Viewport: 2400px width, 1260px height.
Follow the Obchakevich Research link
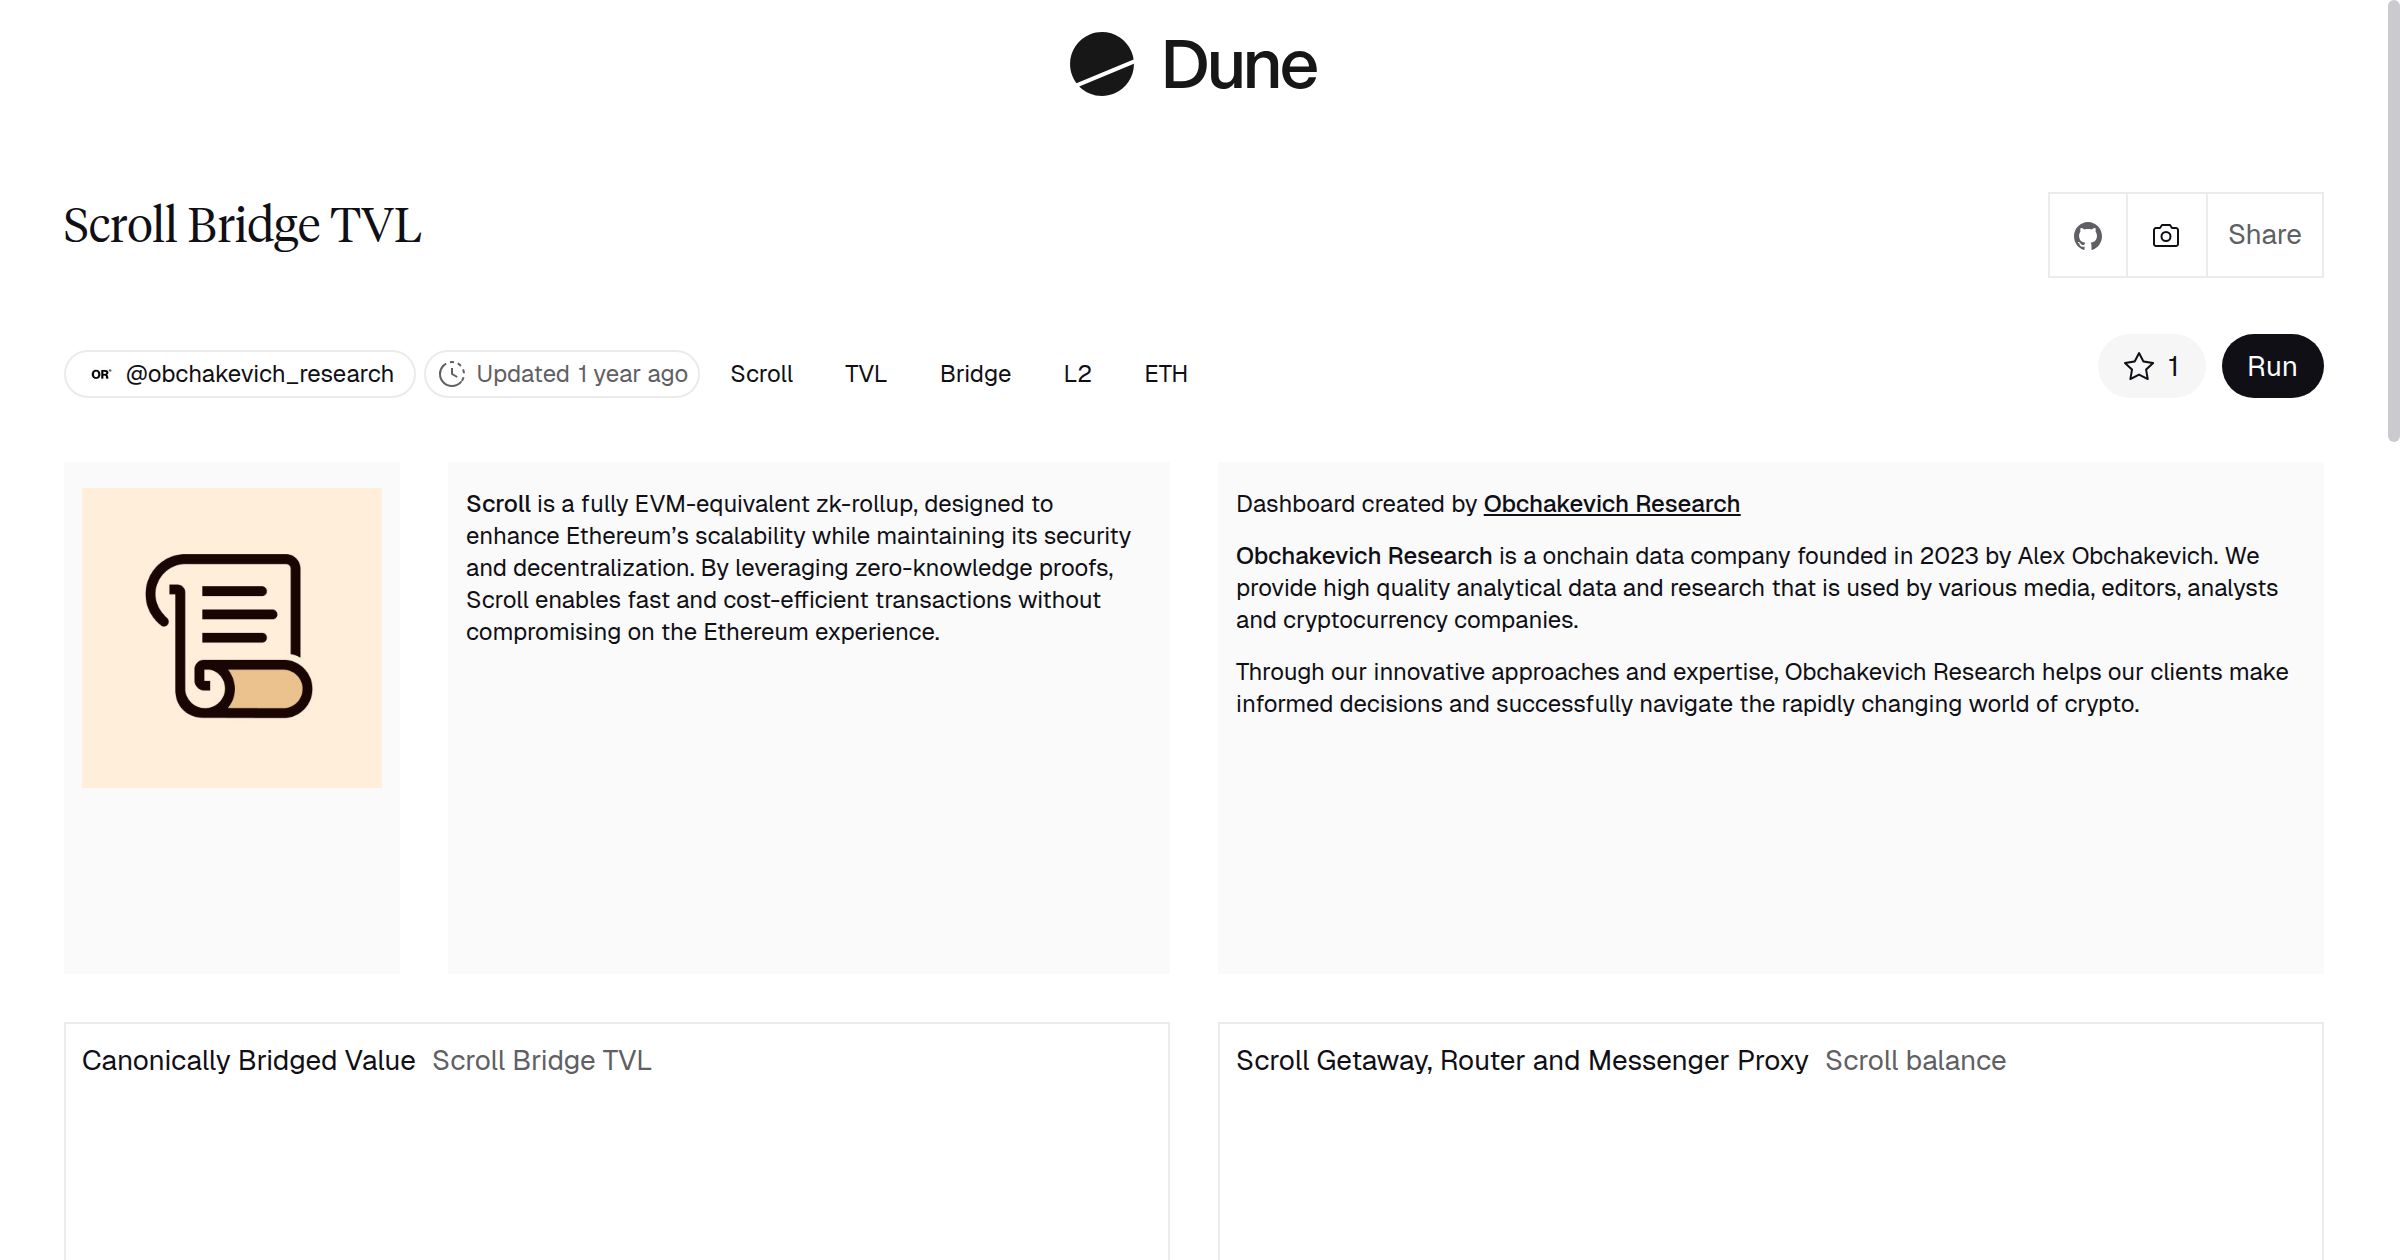click(1611, 504)
